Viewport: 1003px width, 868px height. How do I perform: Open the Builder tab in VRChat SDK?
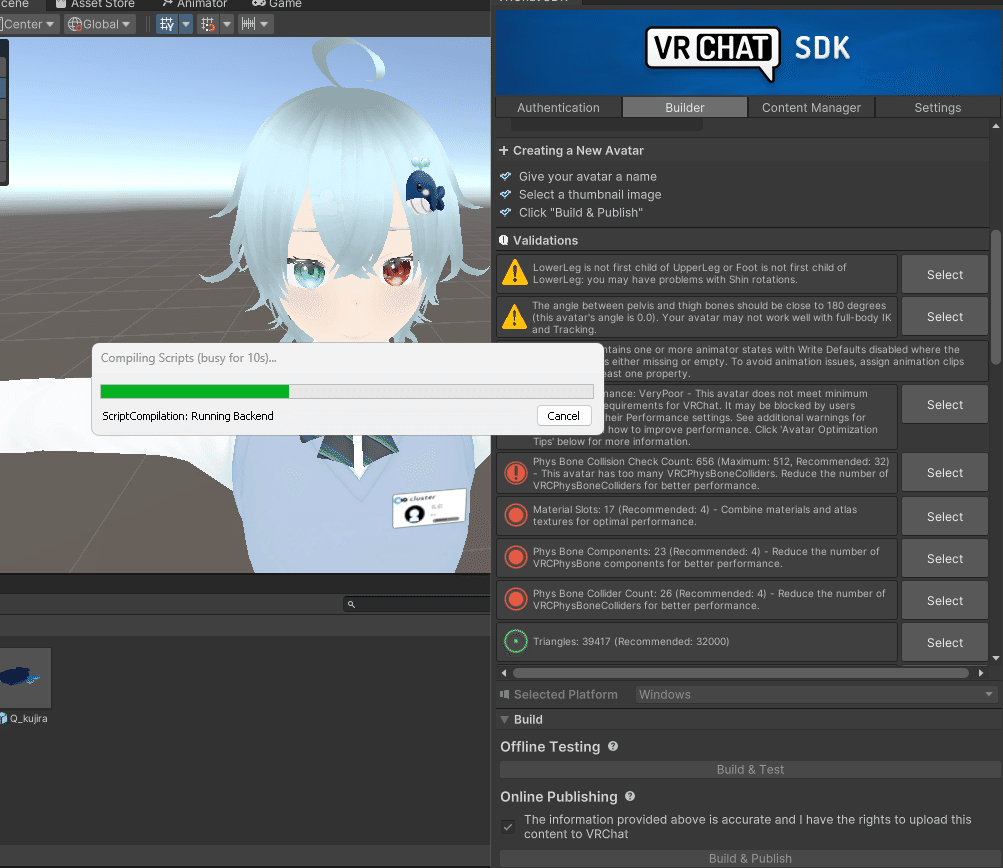click(684, 107)
